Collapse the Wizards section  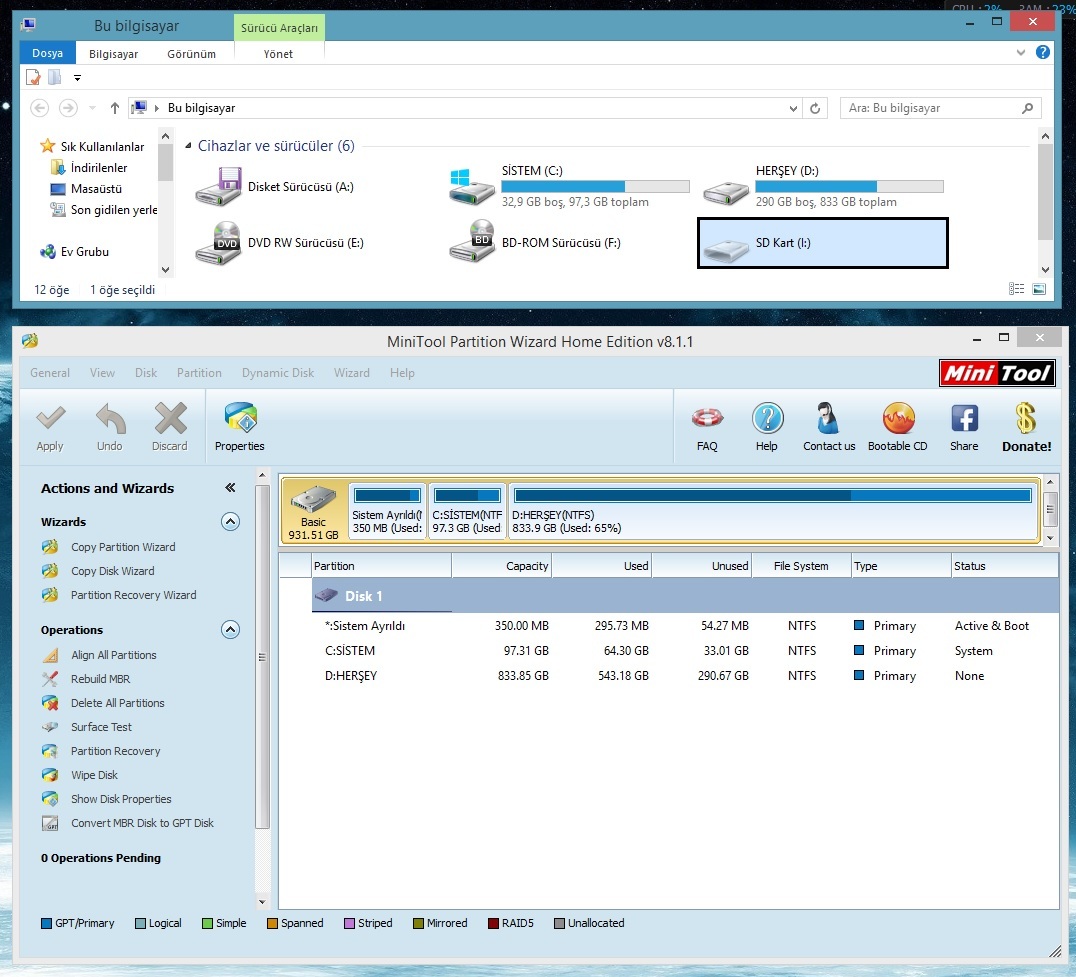(x=230, y=522)
